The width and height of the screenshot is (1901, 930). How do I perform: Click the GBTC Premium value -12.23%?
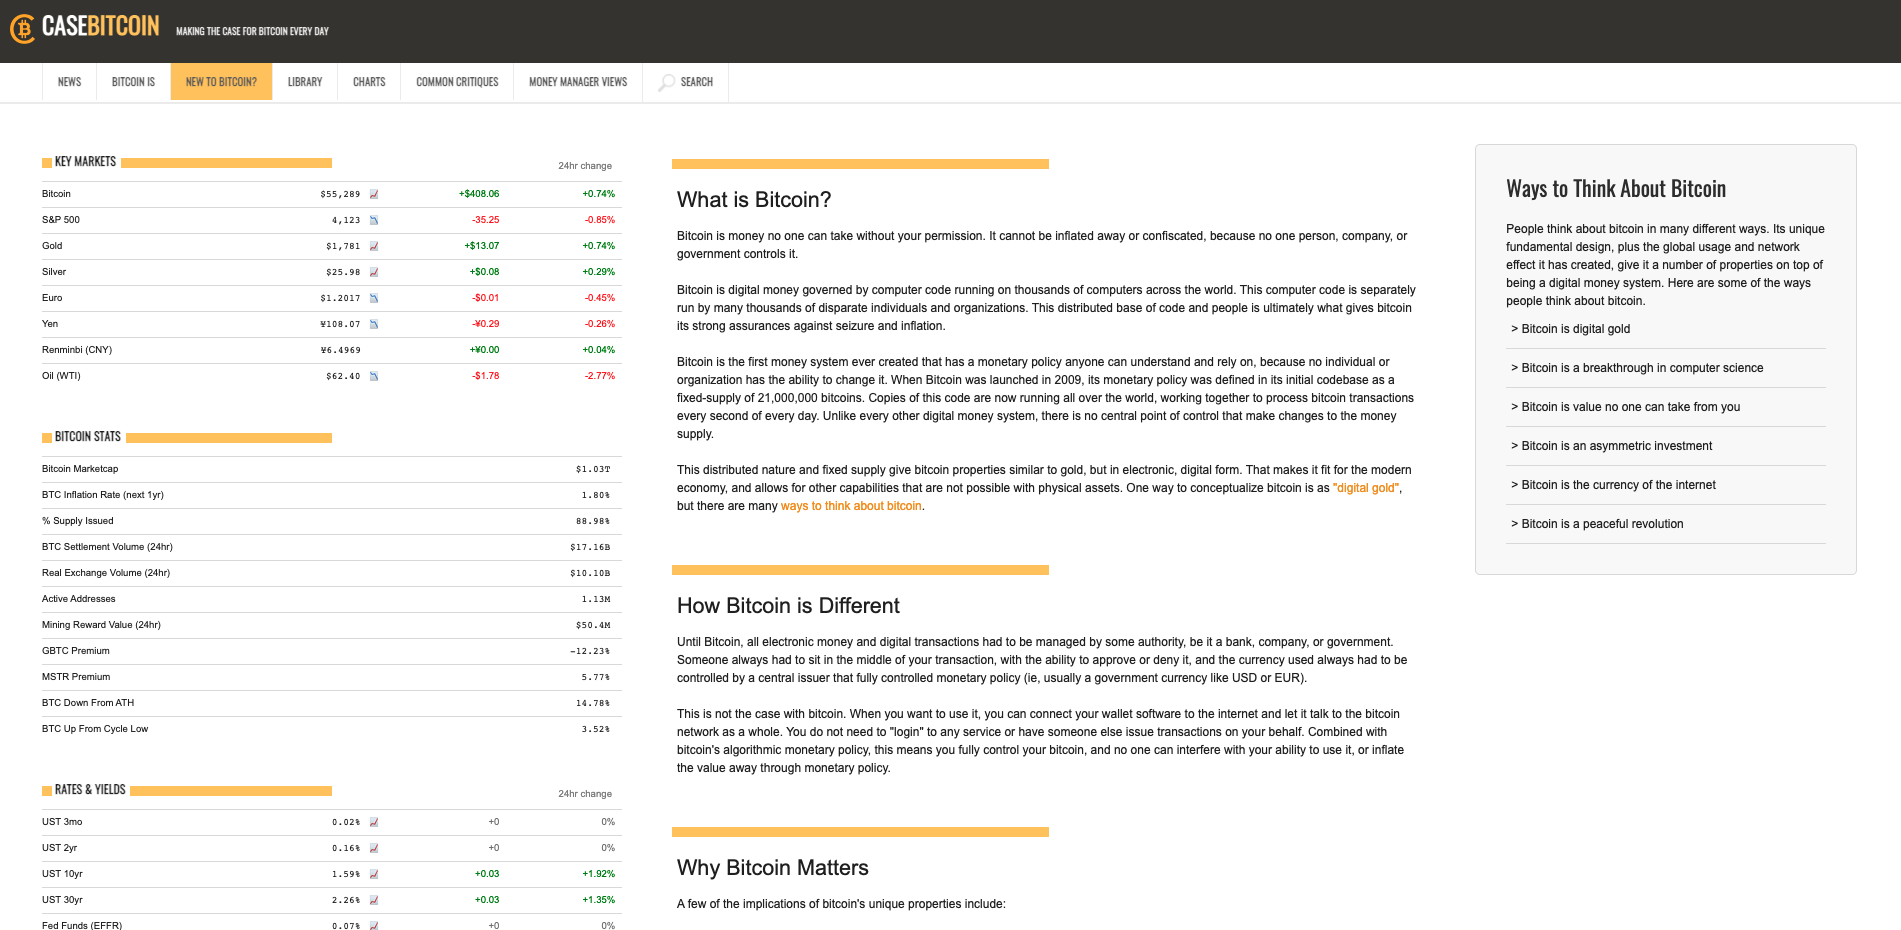[x=590, y=651]
